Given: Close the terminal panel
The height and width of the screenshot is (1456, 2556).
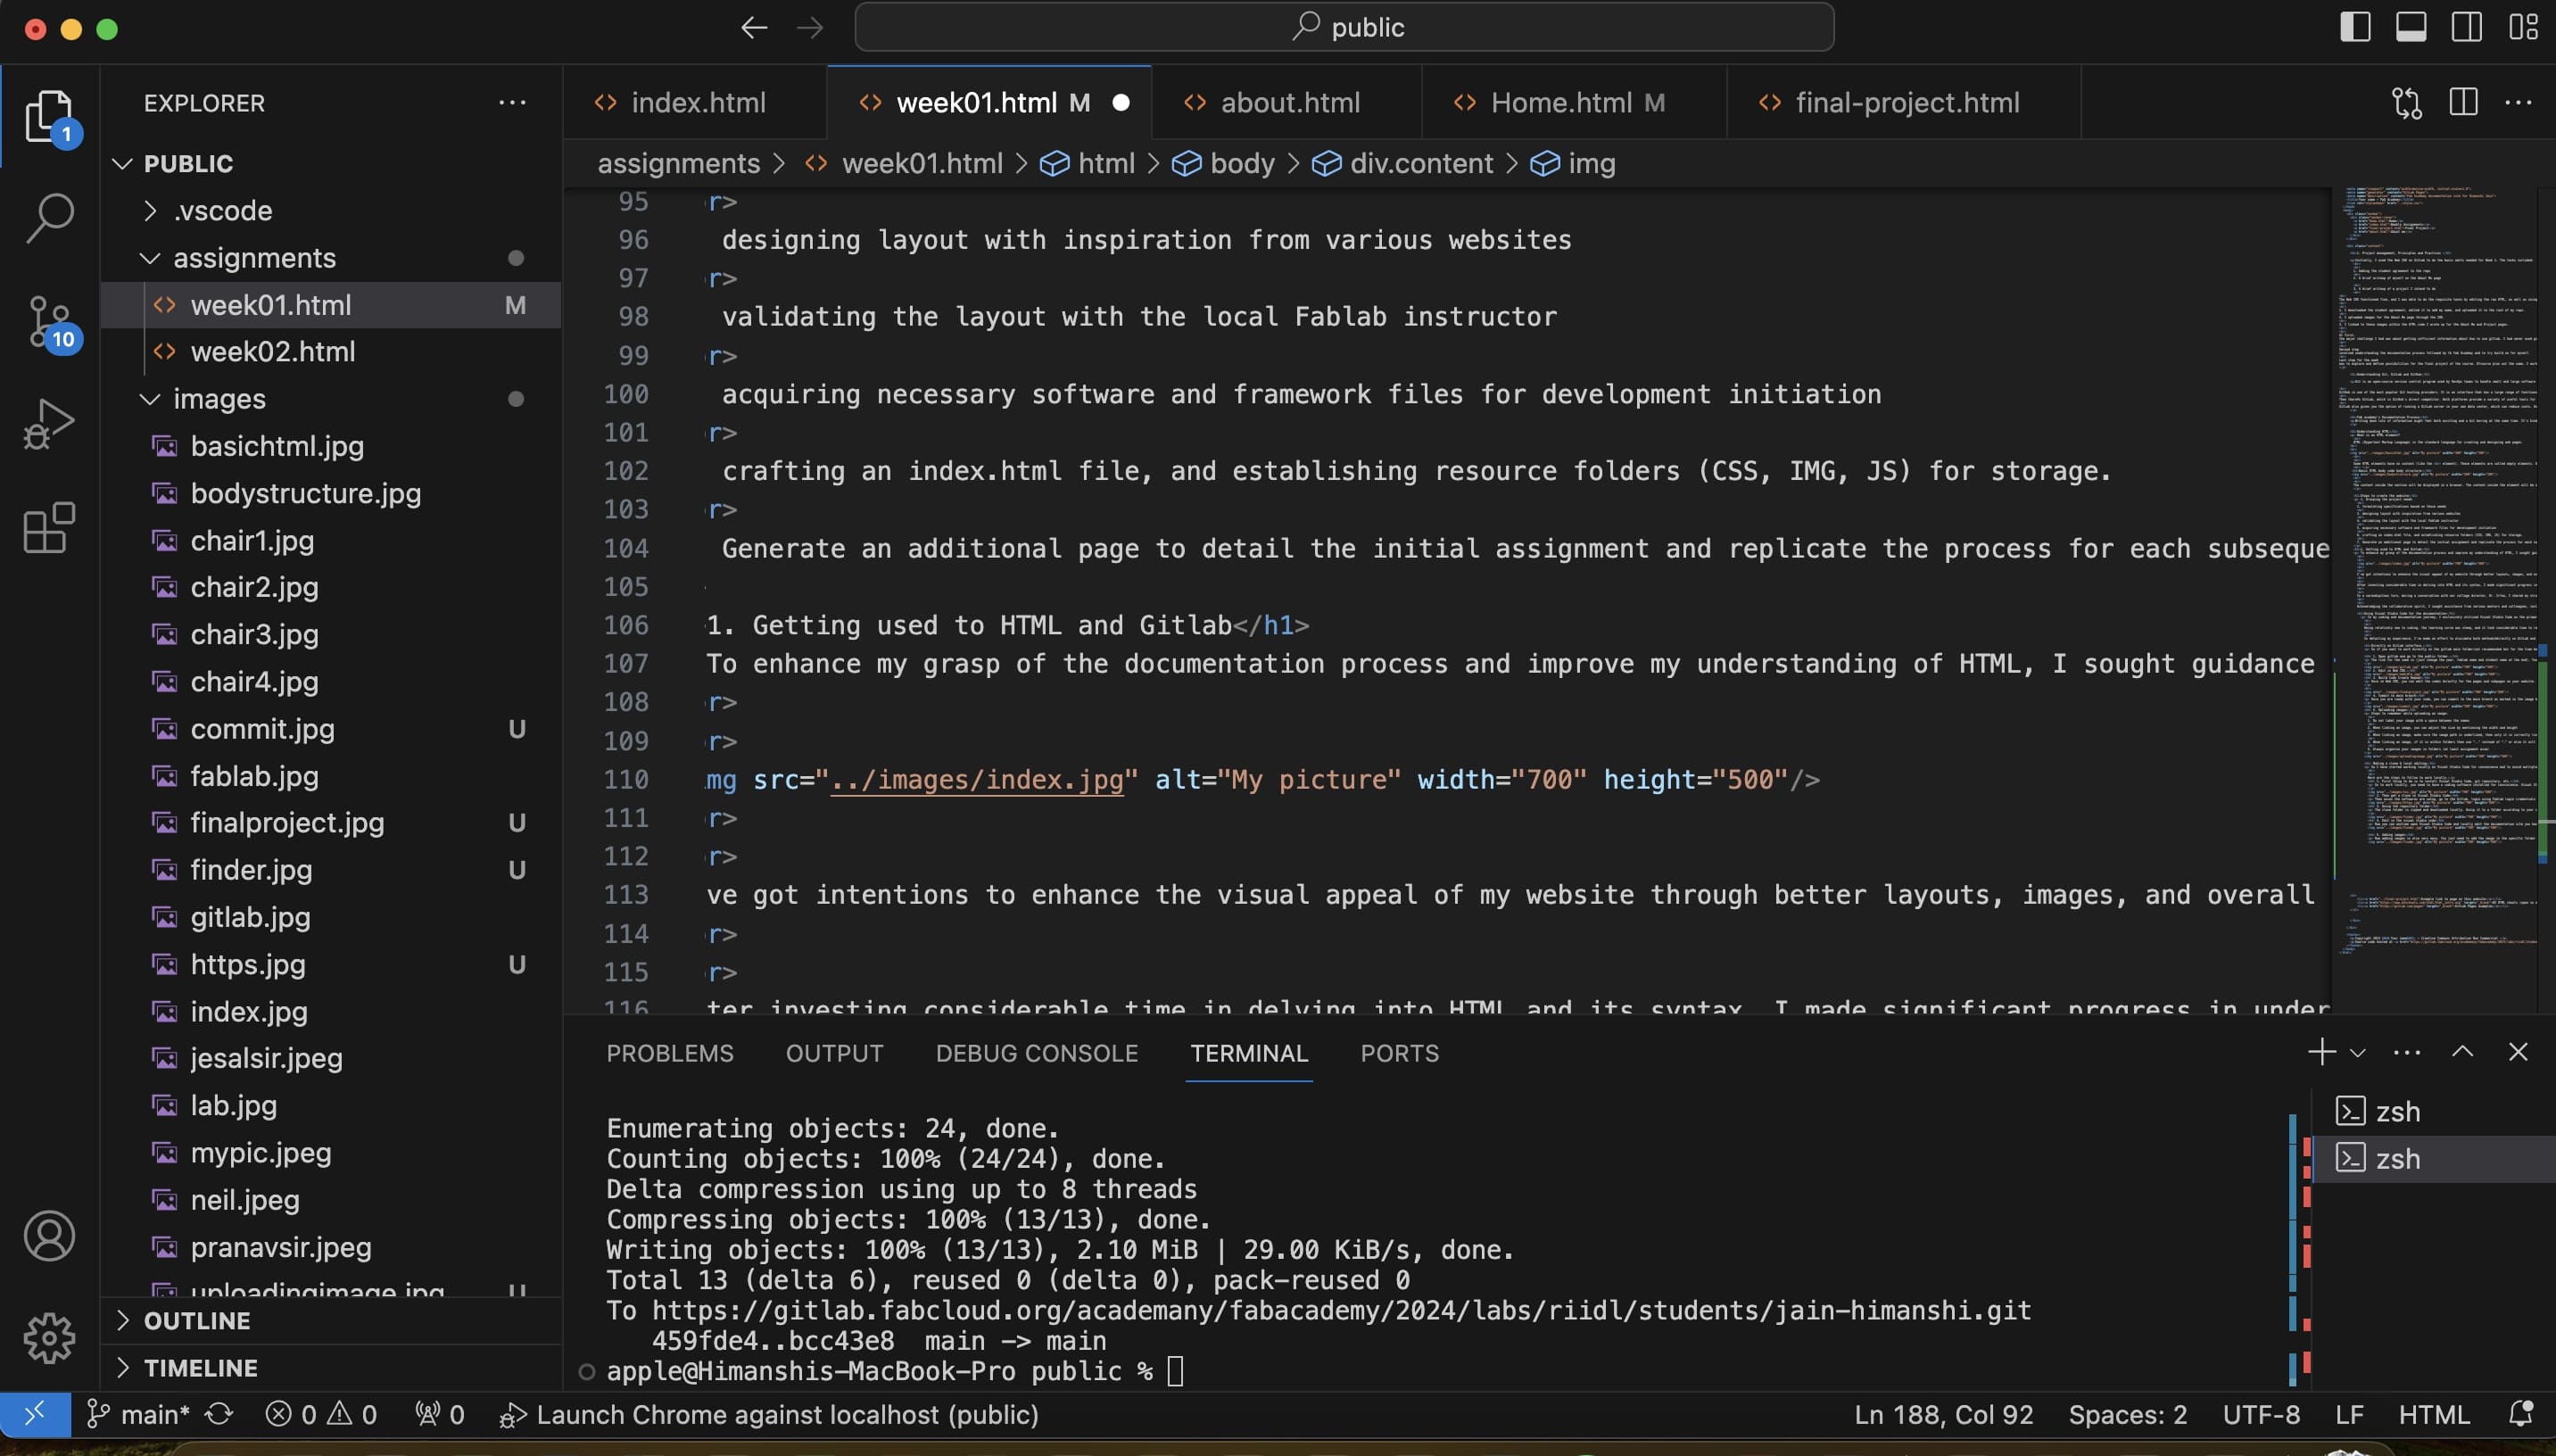Looking at the screenshot, I should coord(2518,1052).
